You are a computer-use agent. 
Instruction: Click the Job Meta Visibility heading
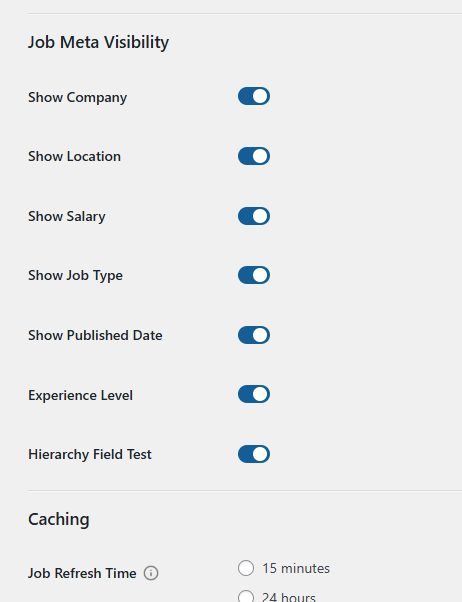(98, 42)
